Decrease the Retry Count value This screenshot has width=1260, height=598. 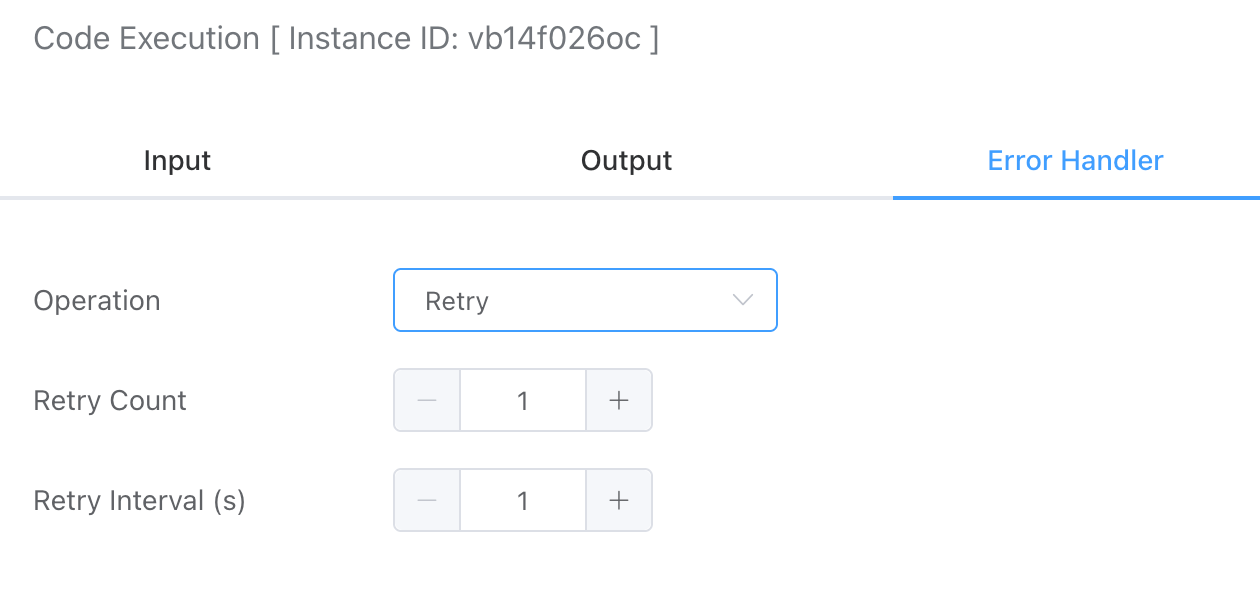(427, 401)
